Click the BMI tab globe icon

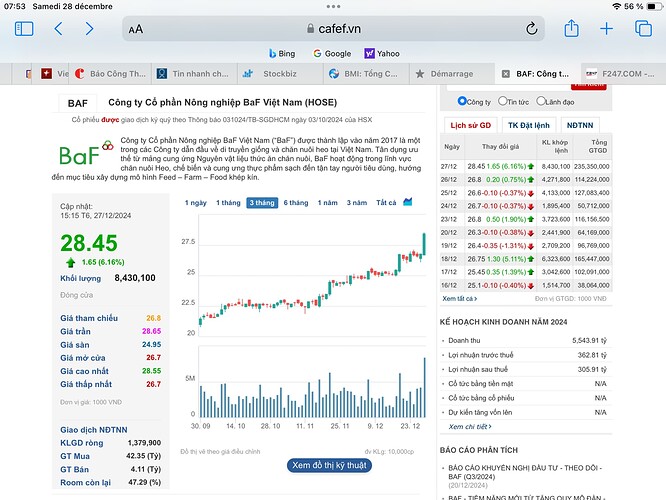point(334,74)
